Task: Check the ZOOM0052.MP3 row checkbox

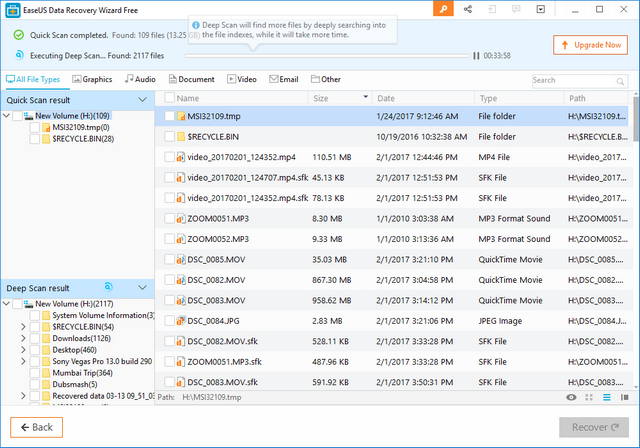Action: click(169, 239)
